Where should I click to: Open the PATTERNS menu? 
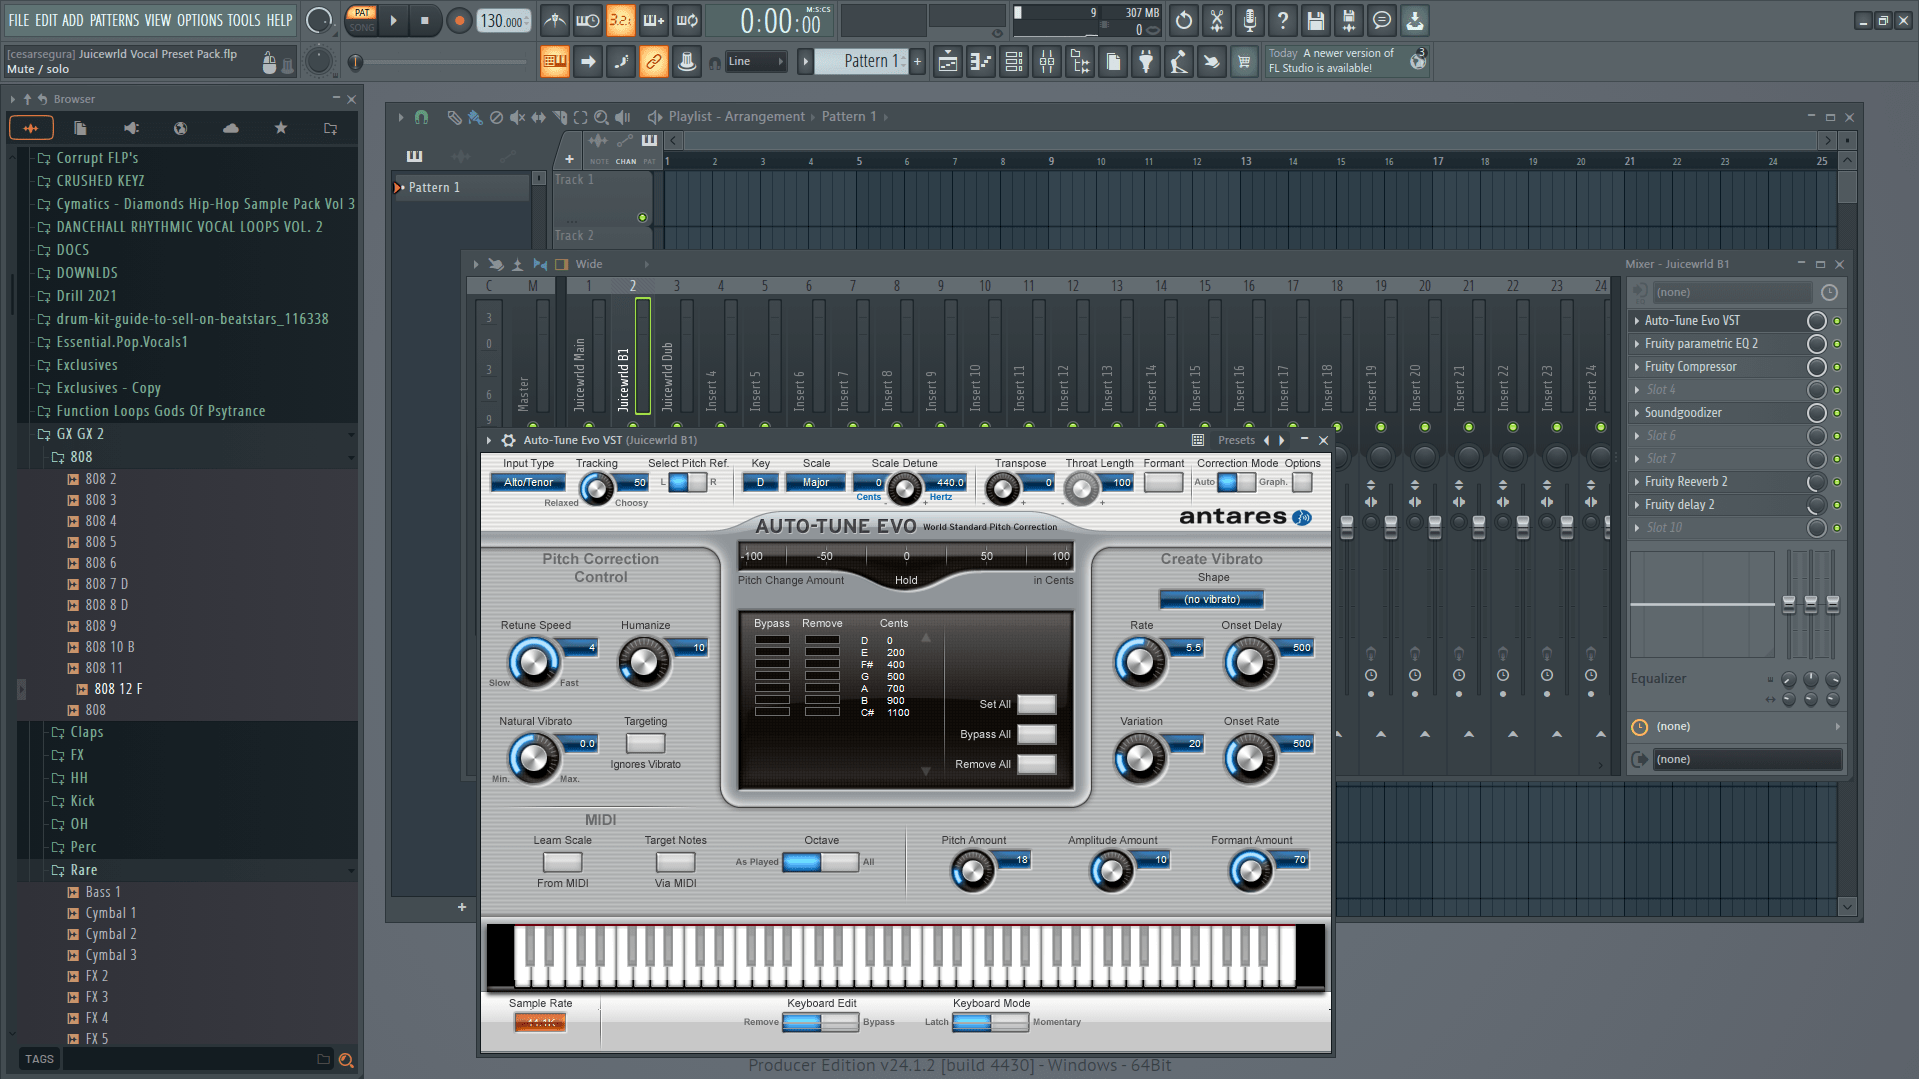point(114,20)
